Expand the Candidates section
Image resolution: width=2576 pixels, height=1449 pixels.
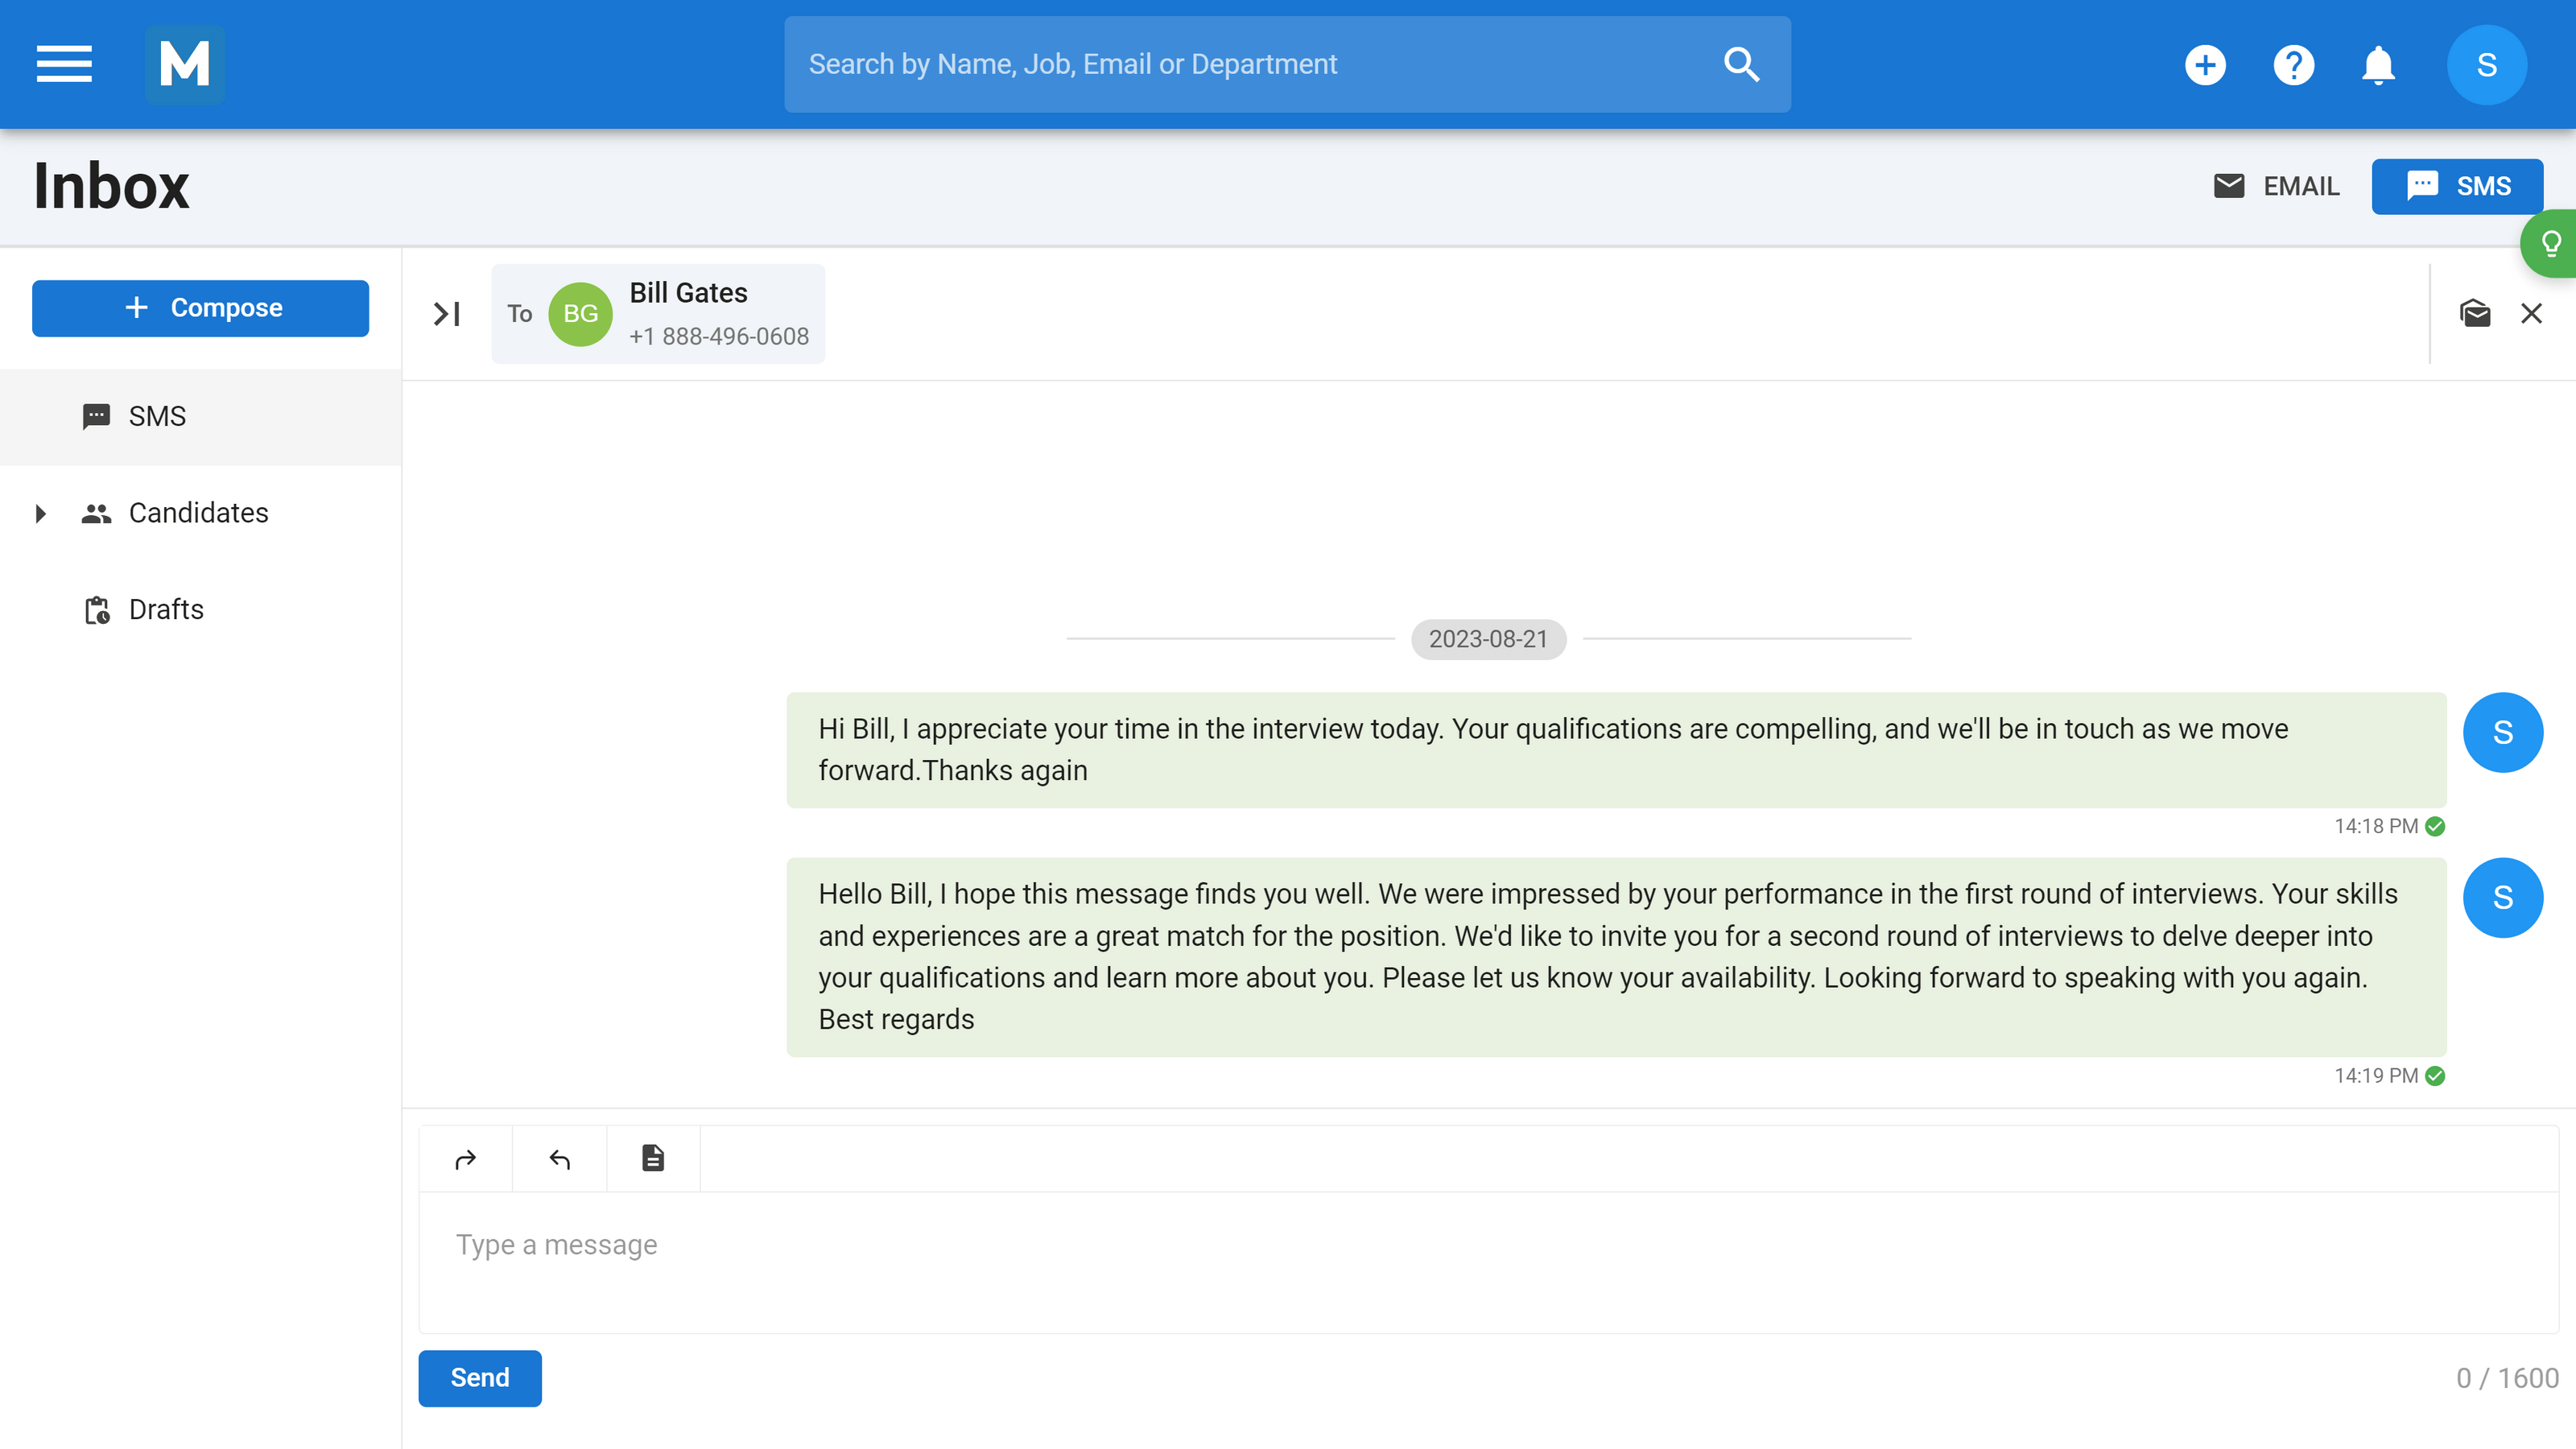click(41, 513)
